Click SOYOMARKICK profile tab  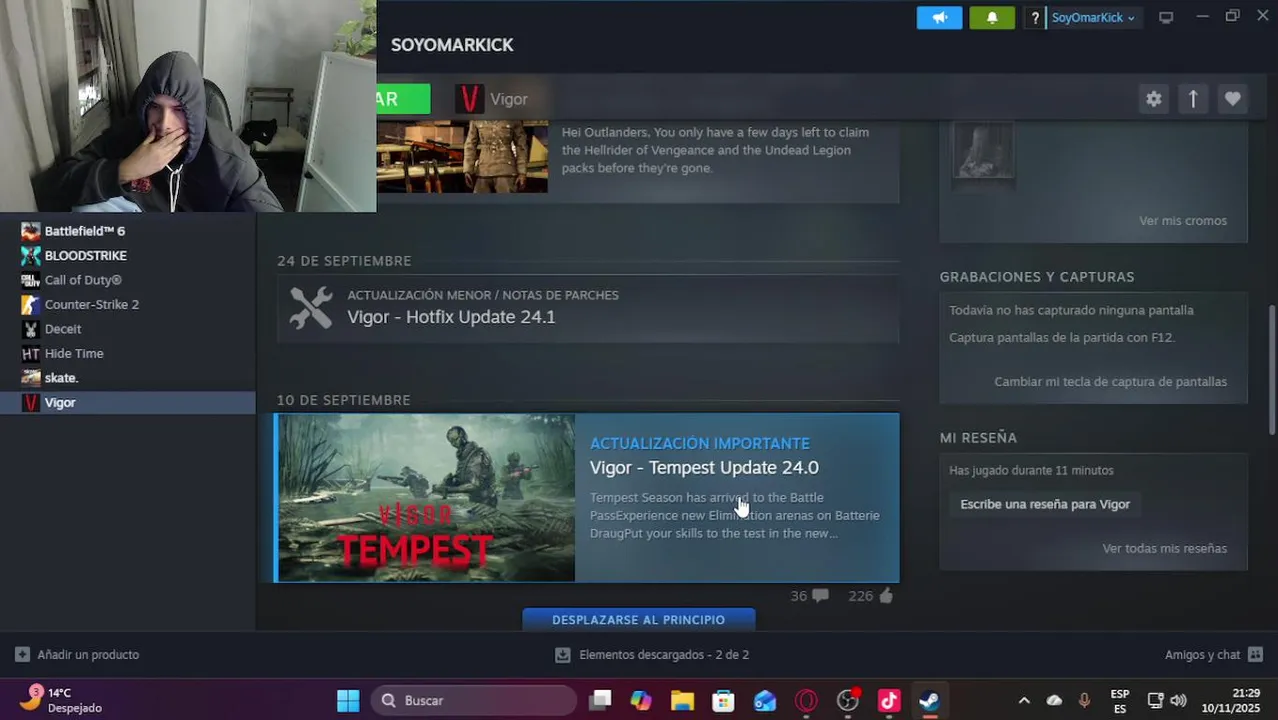(x=452, y=45)
